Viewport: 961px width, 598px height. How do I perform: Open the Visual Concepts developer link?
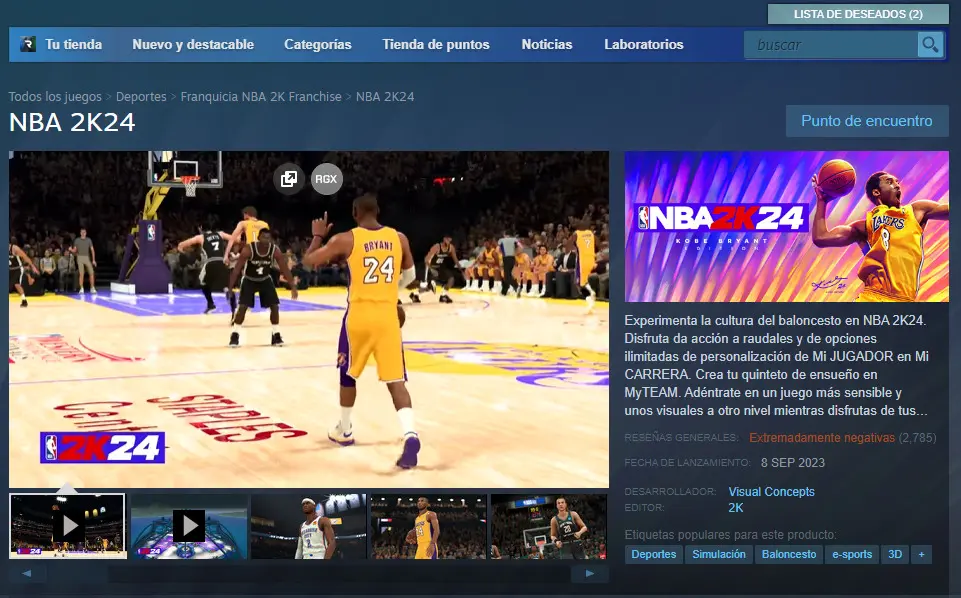(772, 492)
